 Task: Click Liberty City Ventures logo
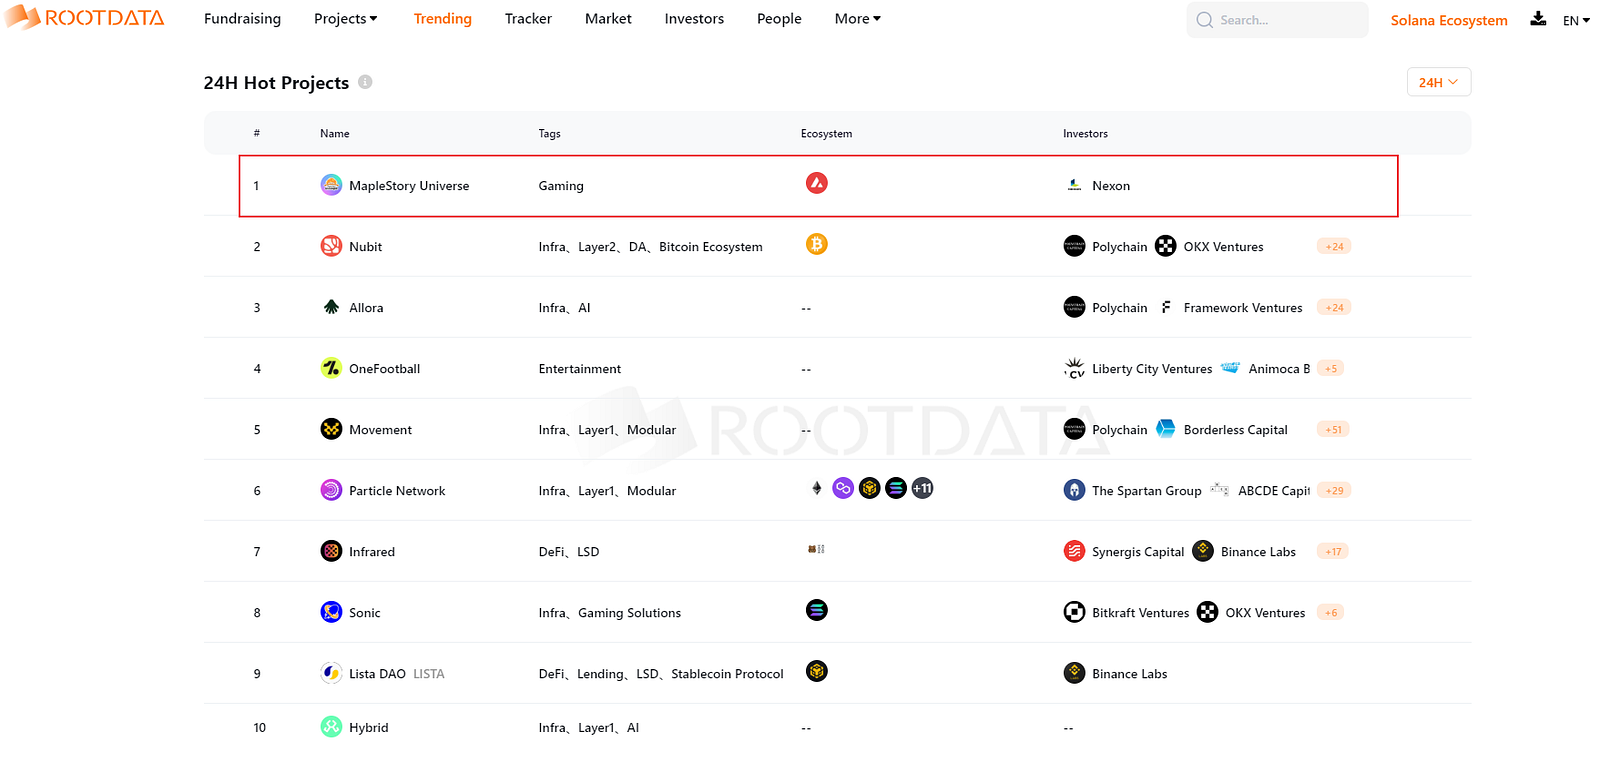click(x=1074, y=368)
